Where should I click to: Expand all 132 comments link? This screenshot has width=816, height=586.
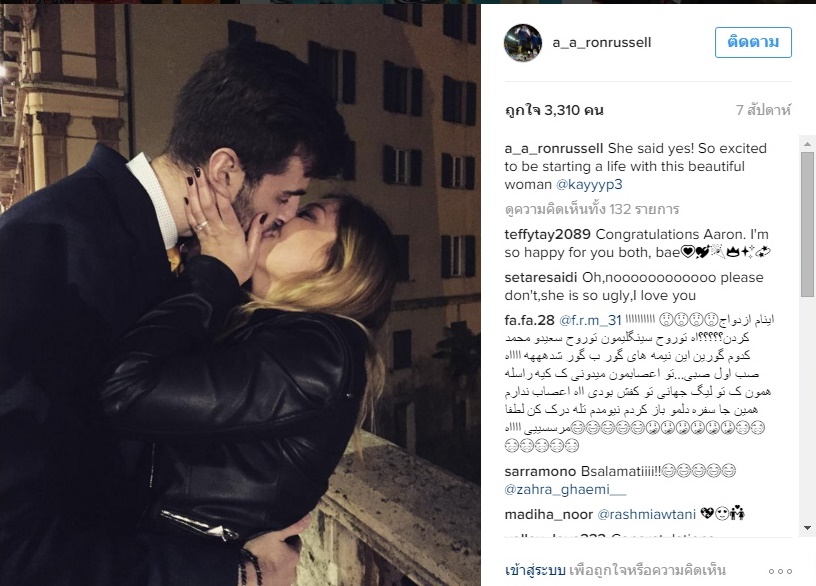click(x=592, y=209)
